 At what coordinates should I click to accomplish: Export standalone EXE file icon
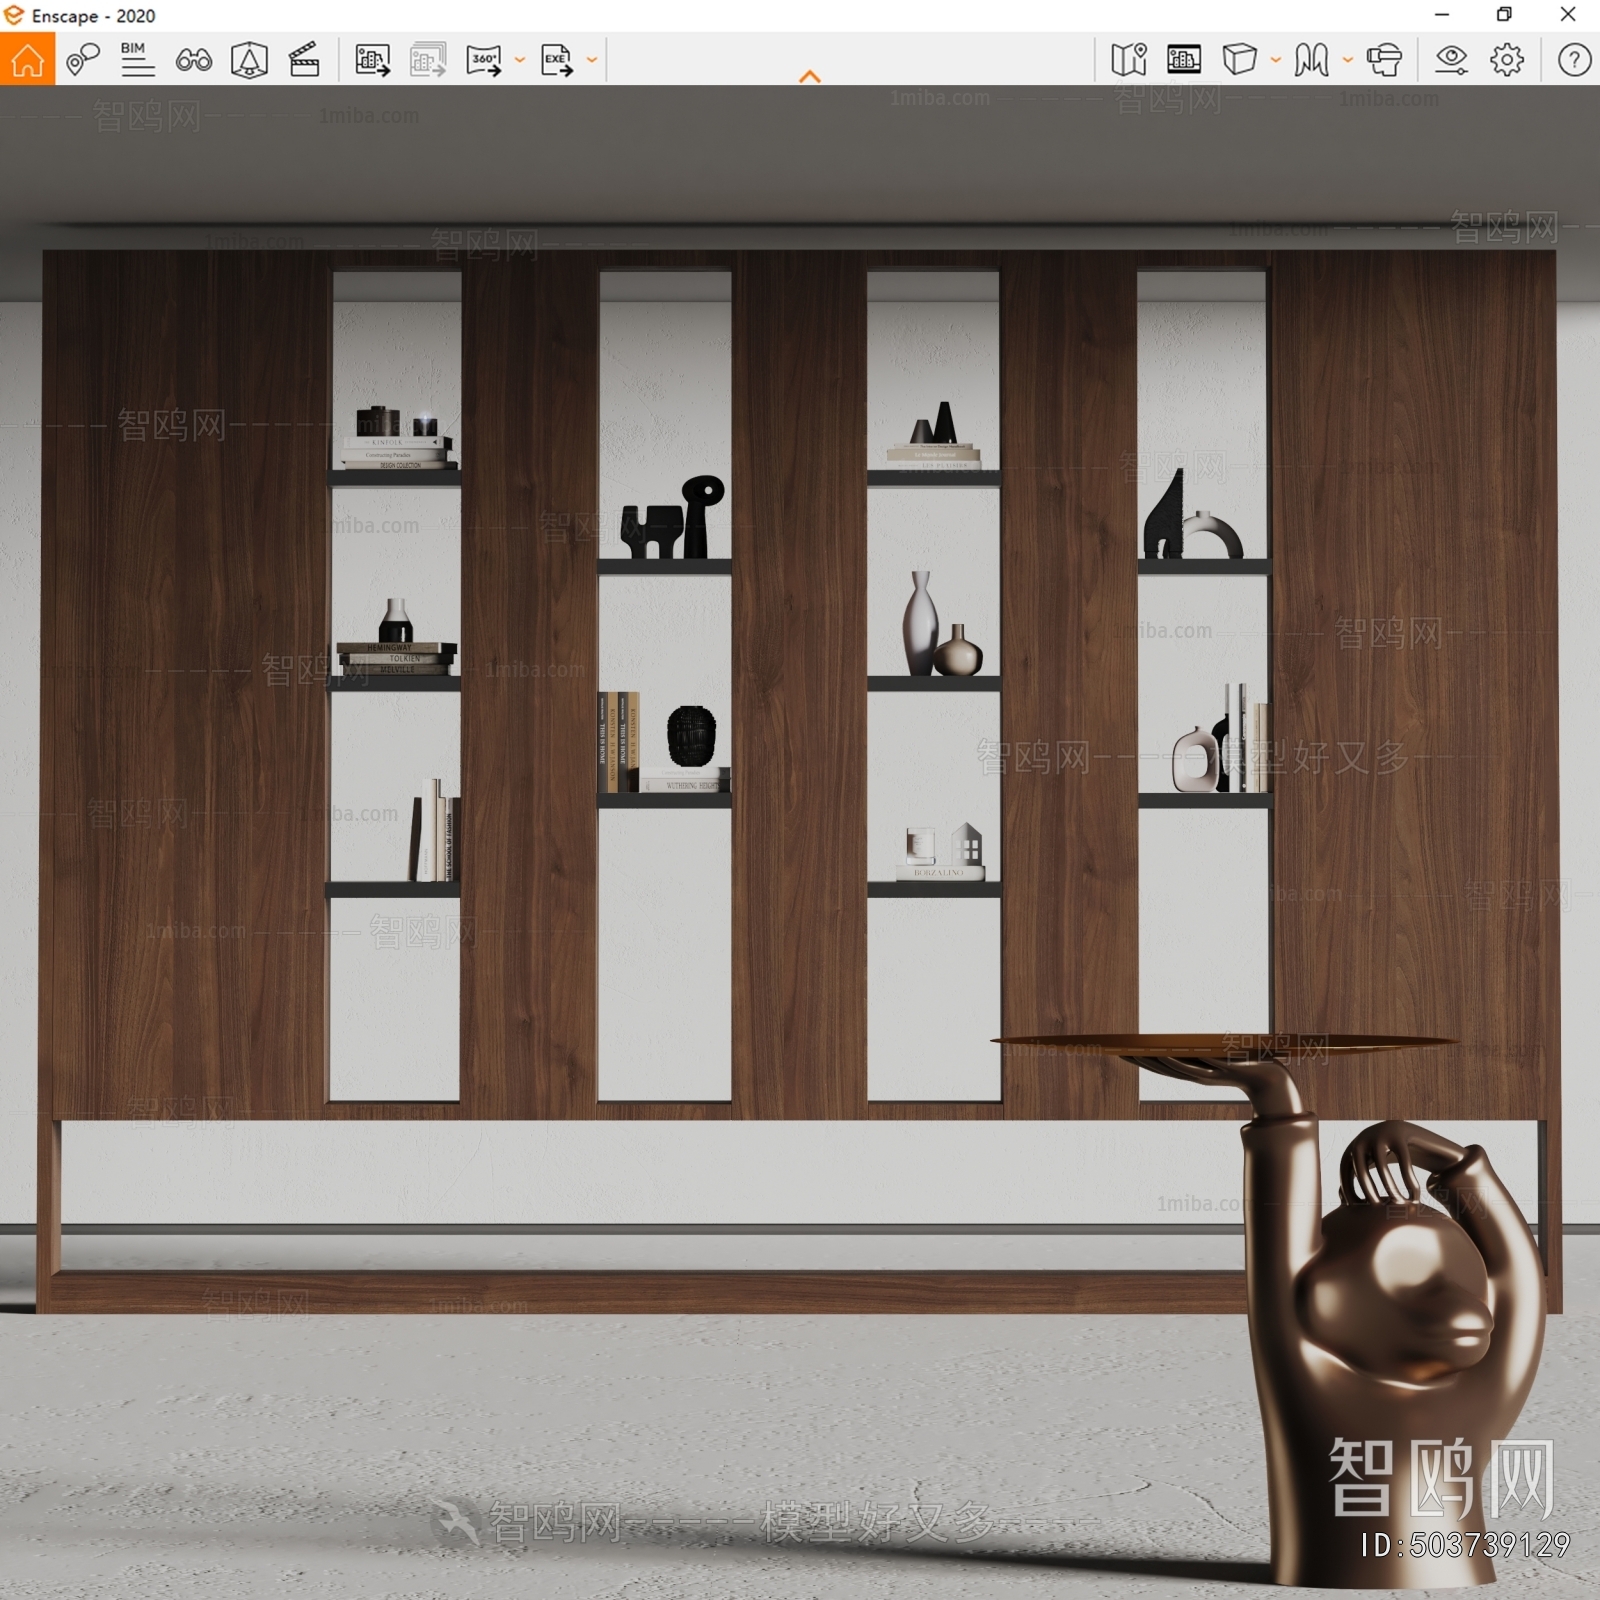(557, 60)
